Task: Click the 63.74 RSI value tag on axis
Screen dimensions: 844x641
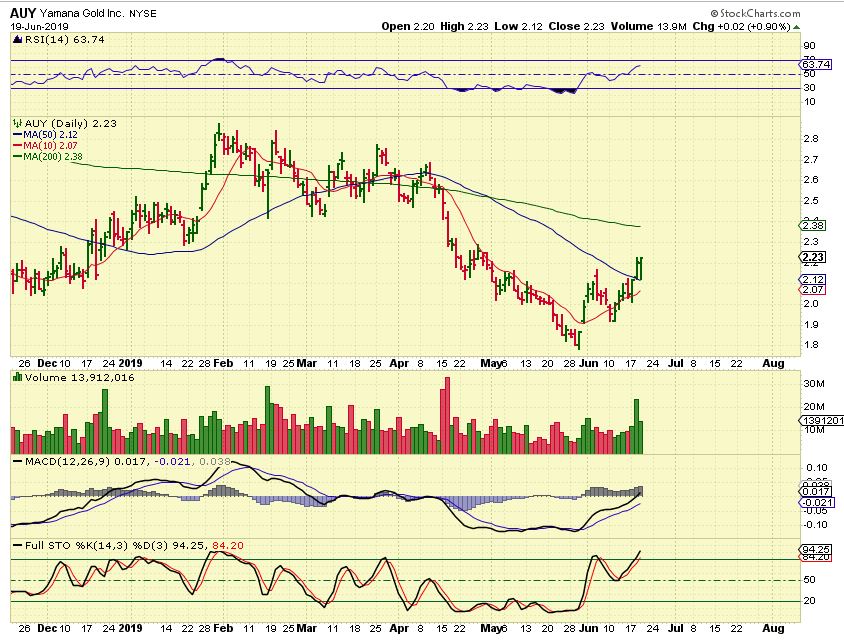Action: pos(816,65)
